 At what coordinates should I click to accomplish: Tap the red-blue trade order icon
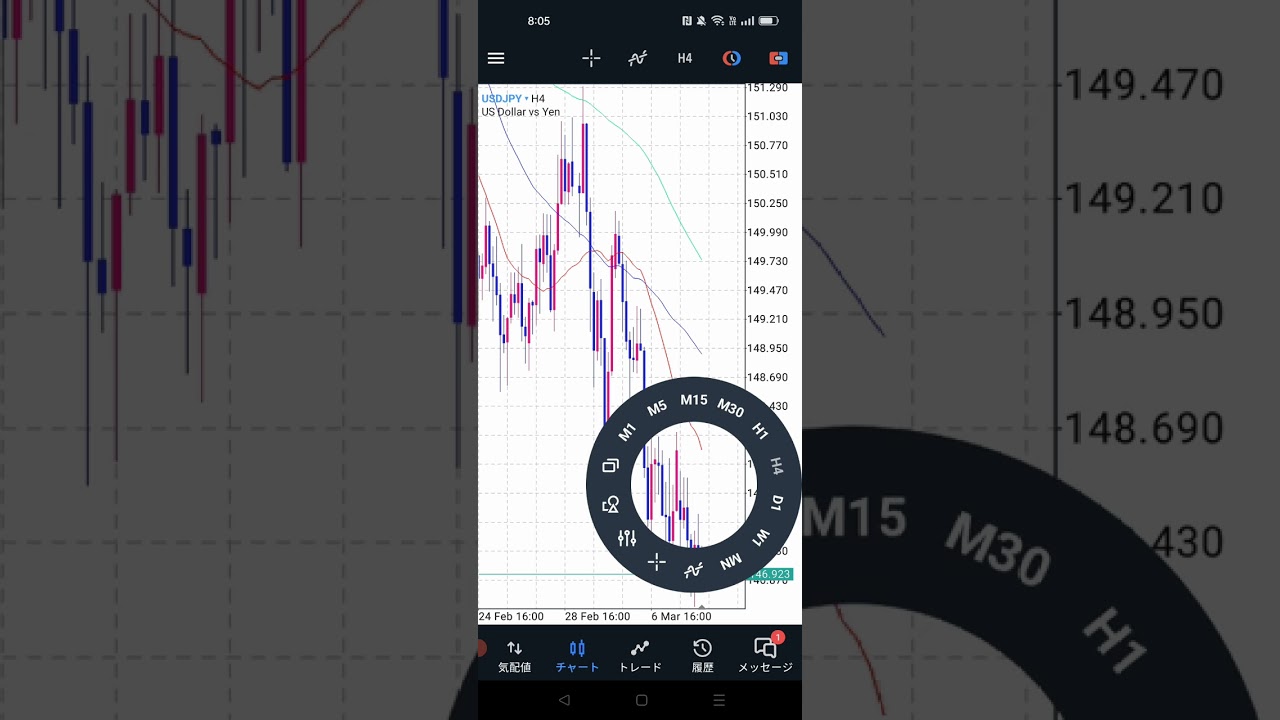[778, 58]
